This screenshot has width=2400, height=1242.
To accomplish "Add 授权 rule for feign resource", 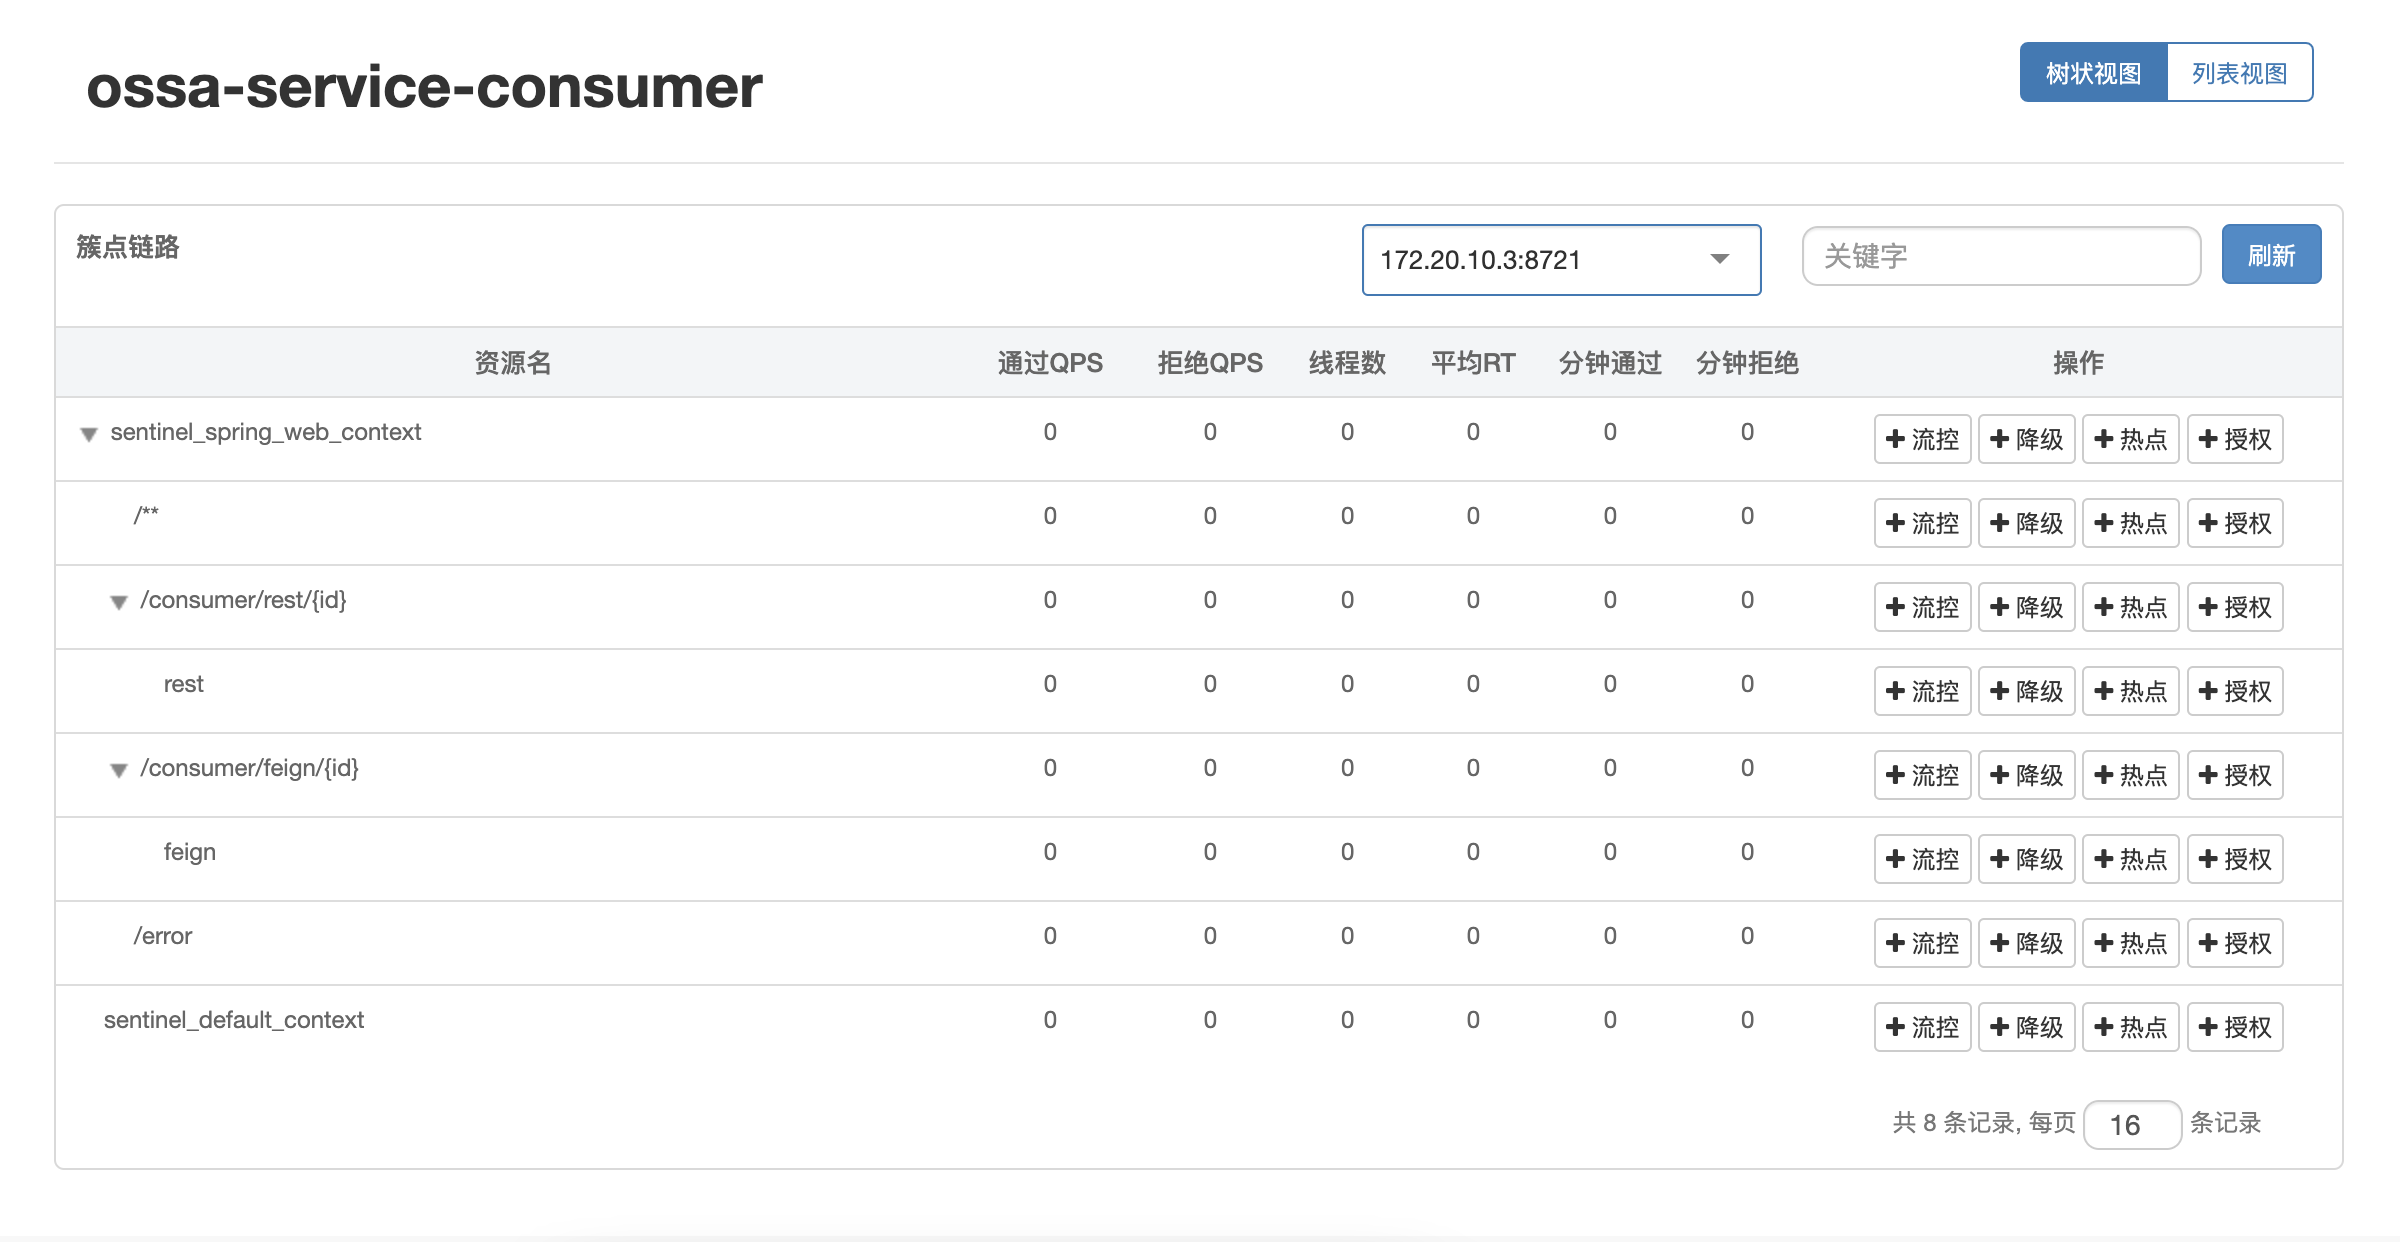I will [x=2235, y=859].
